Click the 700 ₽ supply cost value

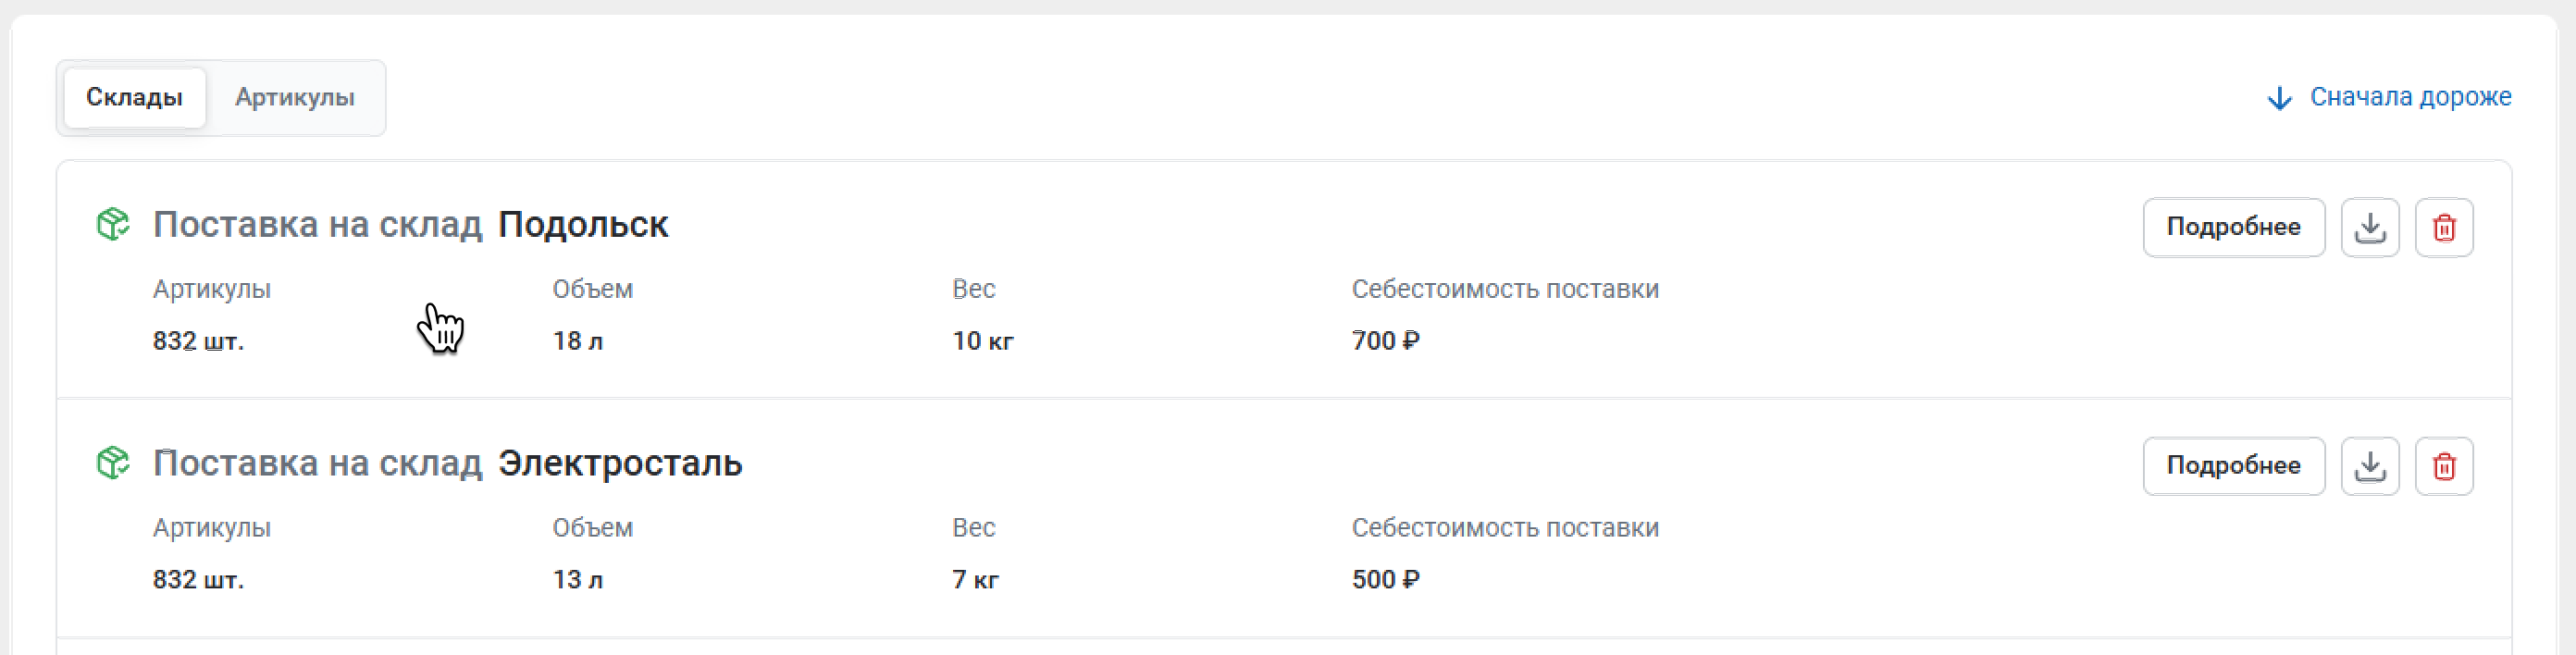click(x=1385, y=341)
